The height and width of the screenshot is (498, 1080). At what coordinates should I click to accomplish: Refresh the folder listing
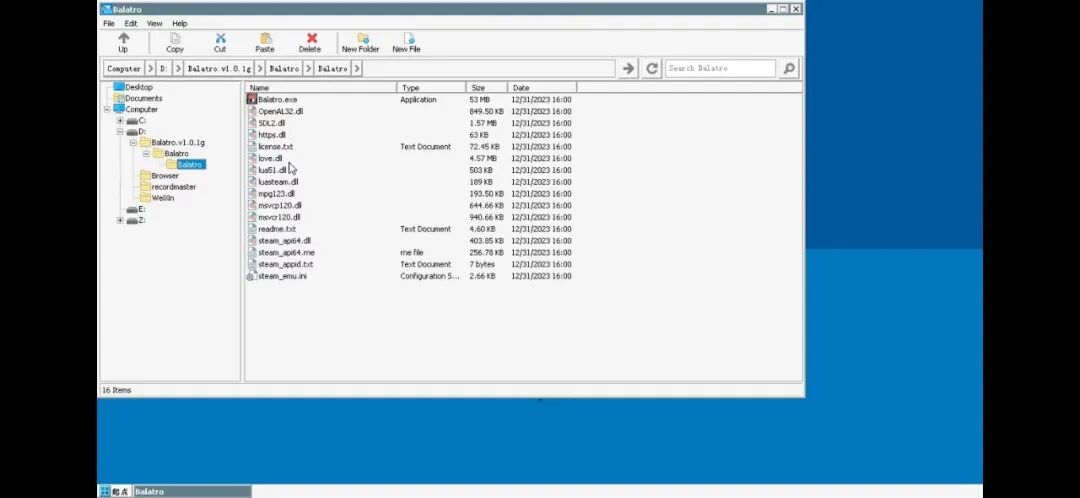tap(652, 68)
